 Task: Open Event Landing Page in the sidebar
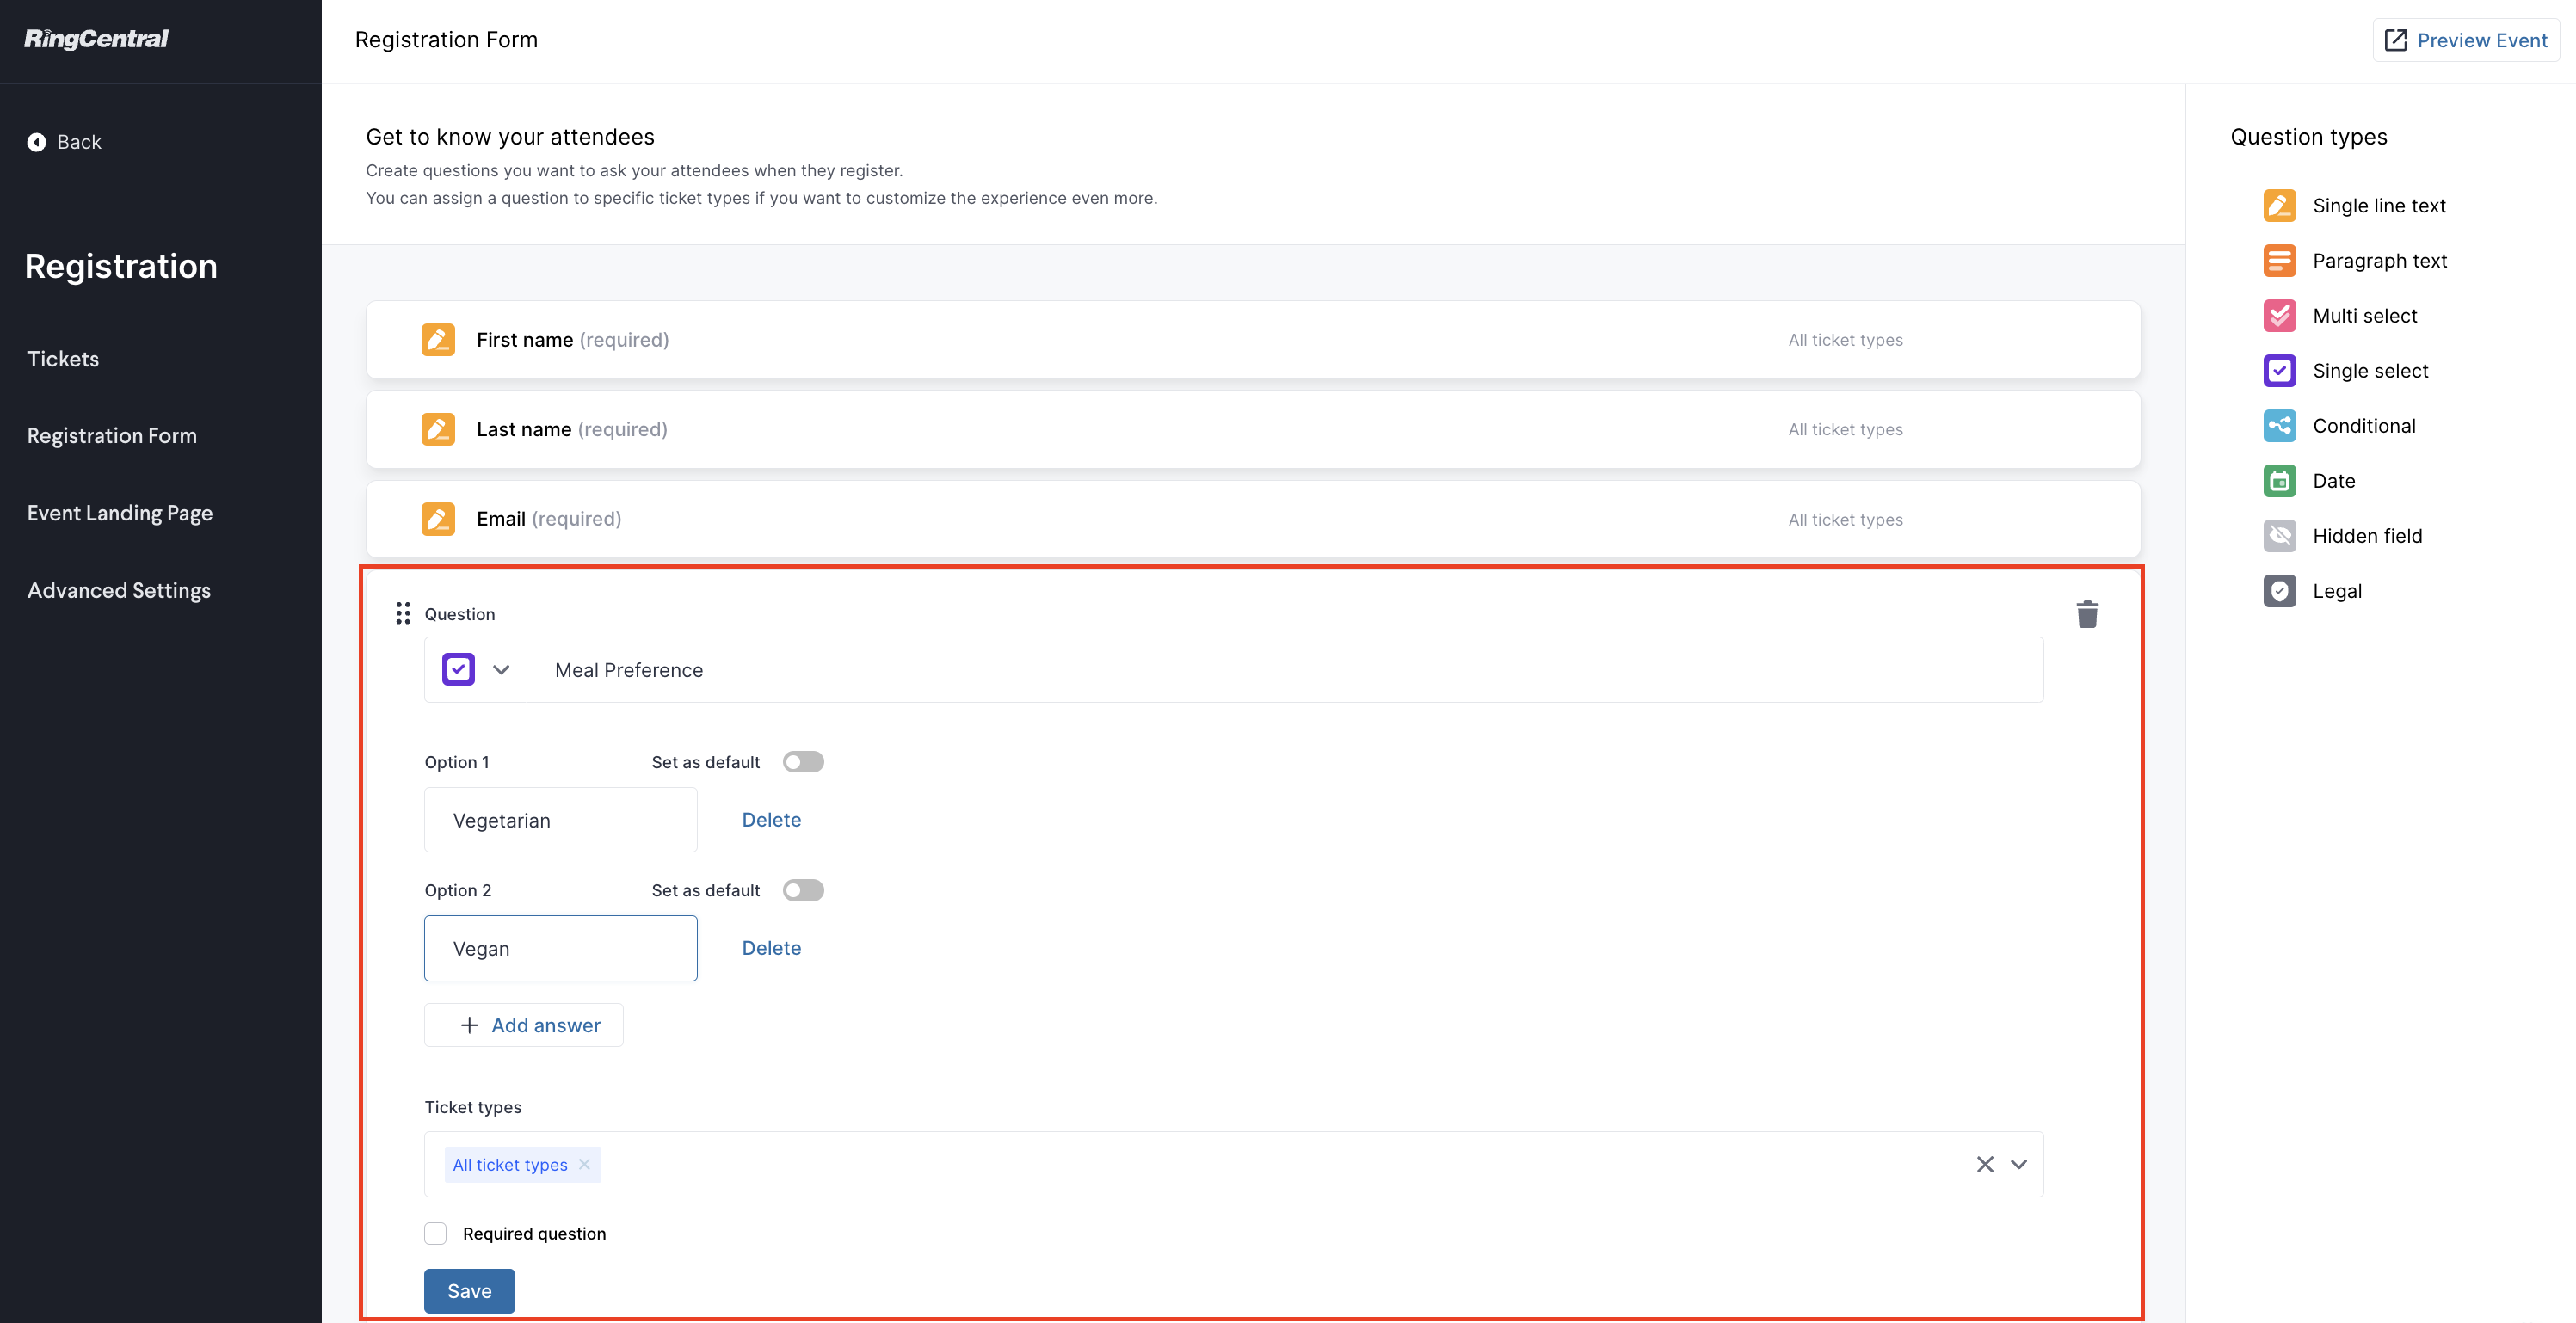coord(120,513)
